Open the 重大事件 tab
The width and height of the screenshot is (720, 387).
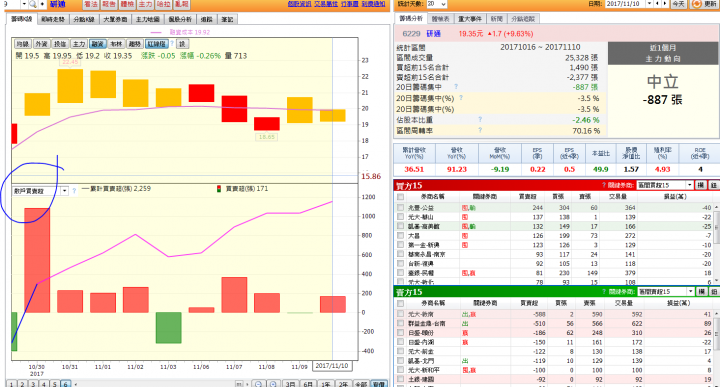tap(470, 19)
